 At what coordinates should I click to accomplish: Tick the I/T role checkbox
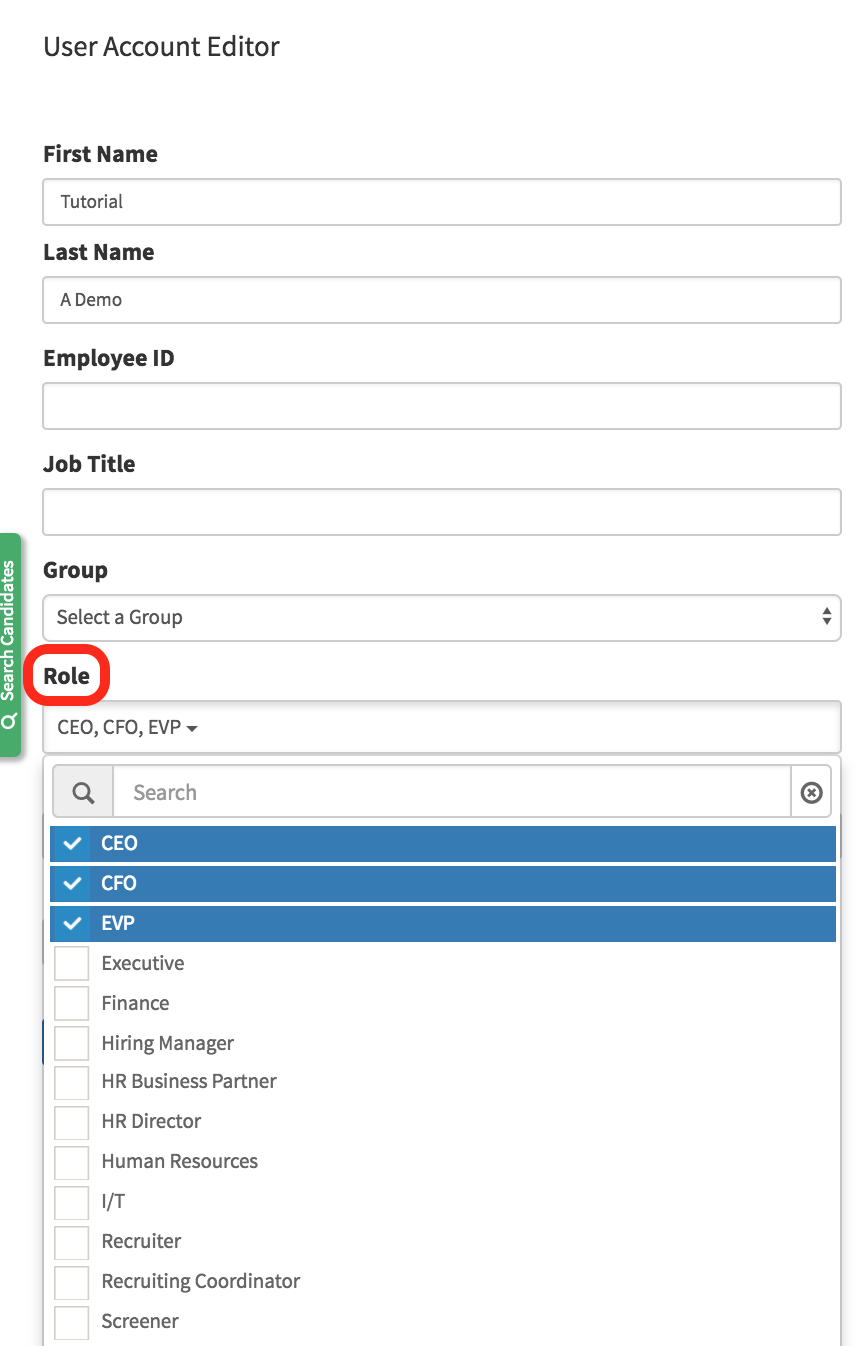(x=72, y=1202)
